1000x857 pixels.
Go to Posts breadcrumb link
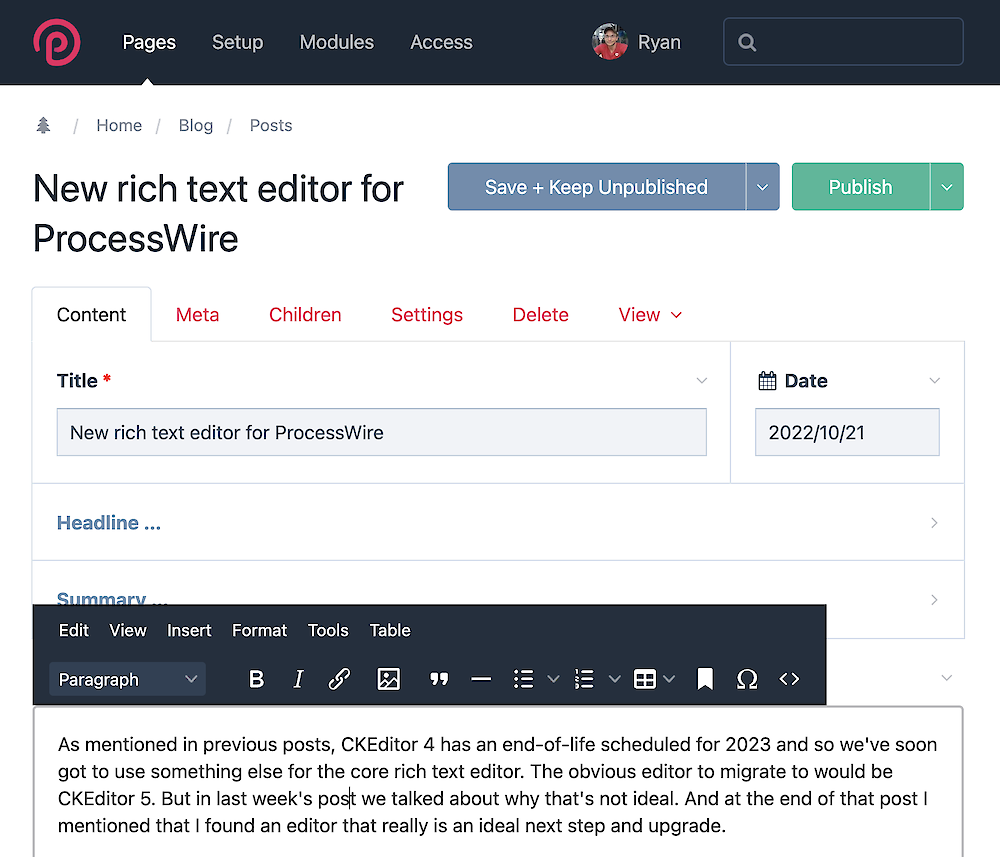click(x=270, y=125)
